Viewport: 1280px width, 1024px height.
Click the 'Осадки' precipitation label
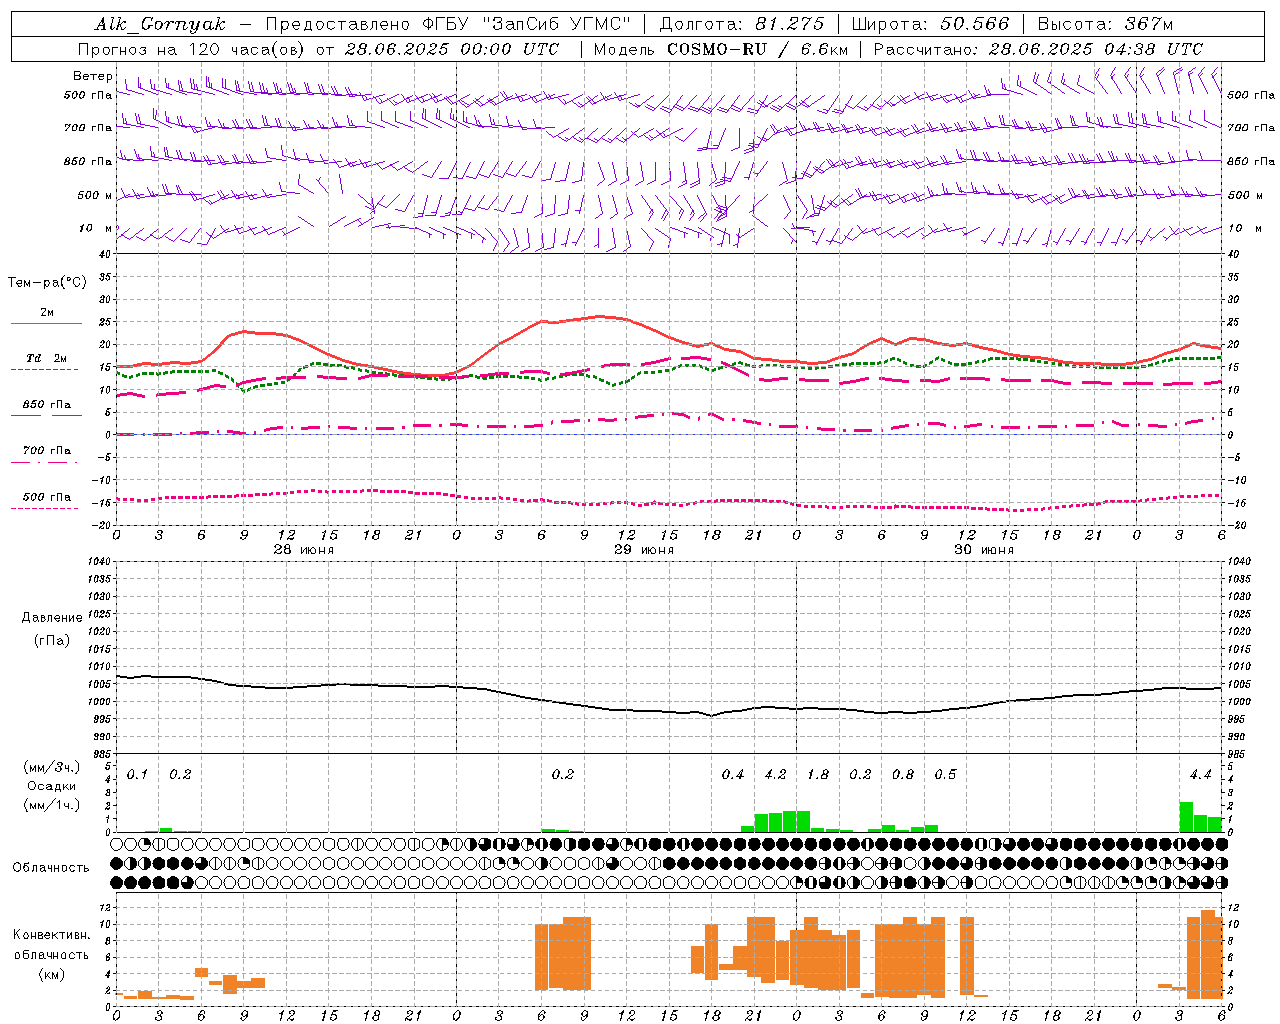pyautogui.click(x=52, y=786)
